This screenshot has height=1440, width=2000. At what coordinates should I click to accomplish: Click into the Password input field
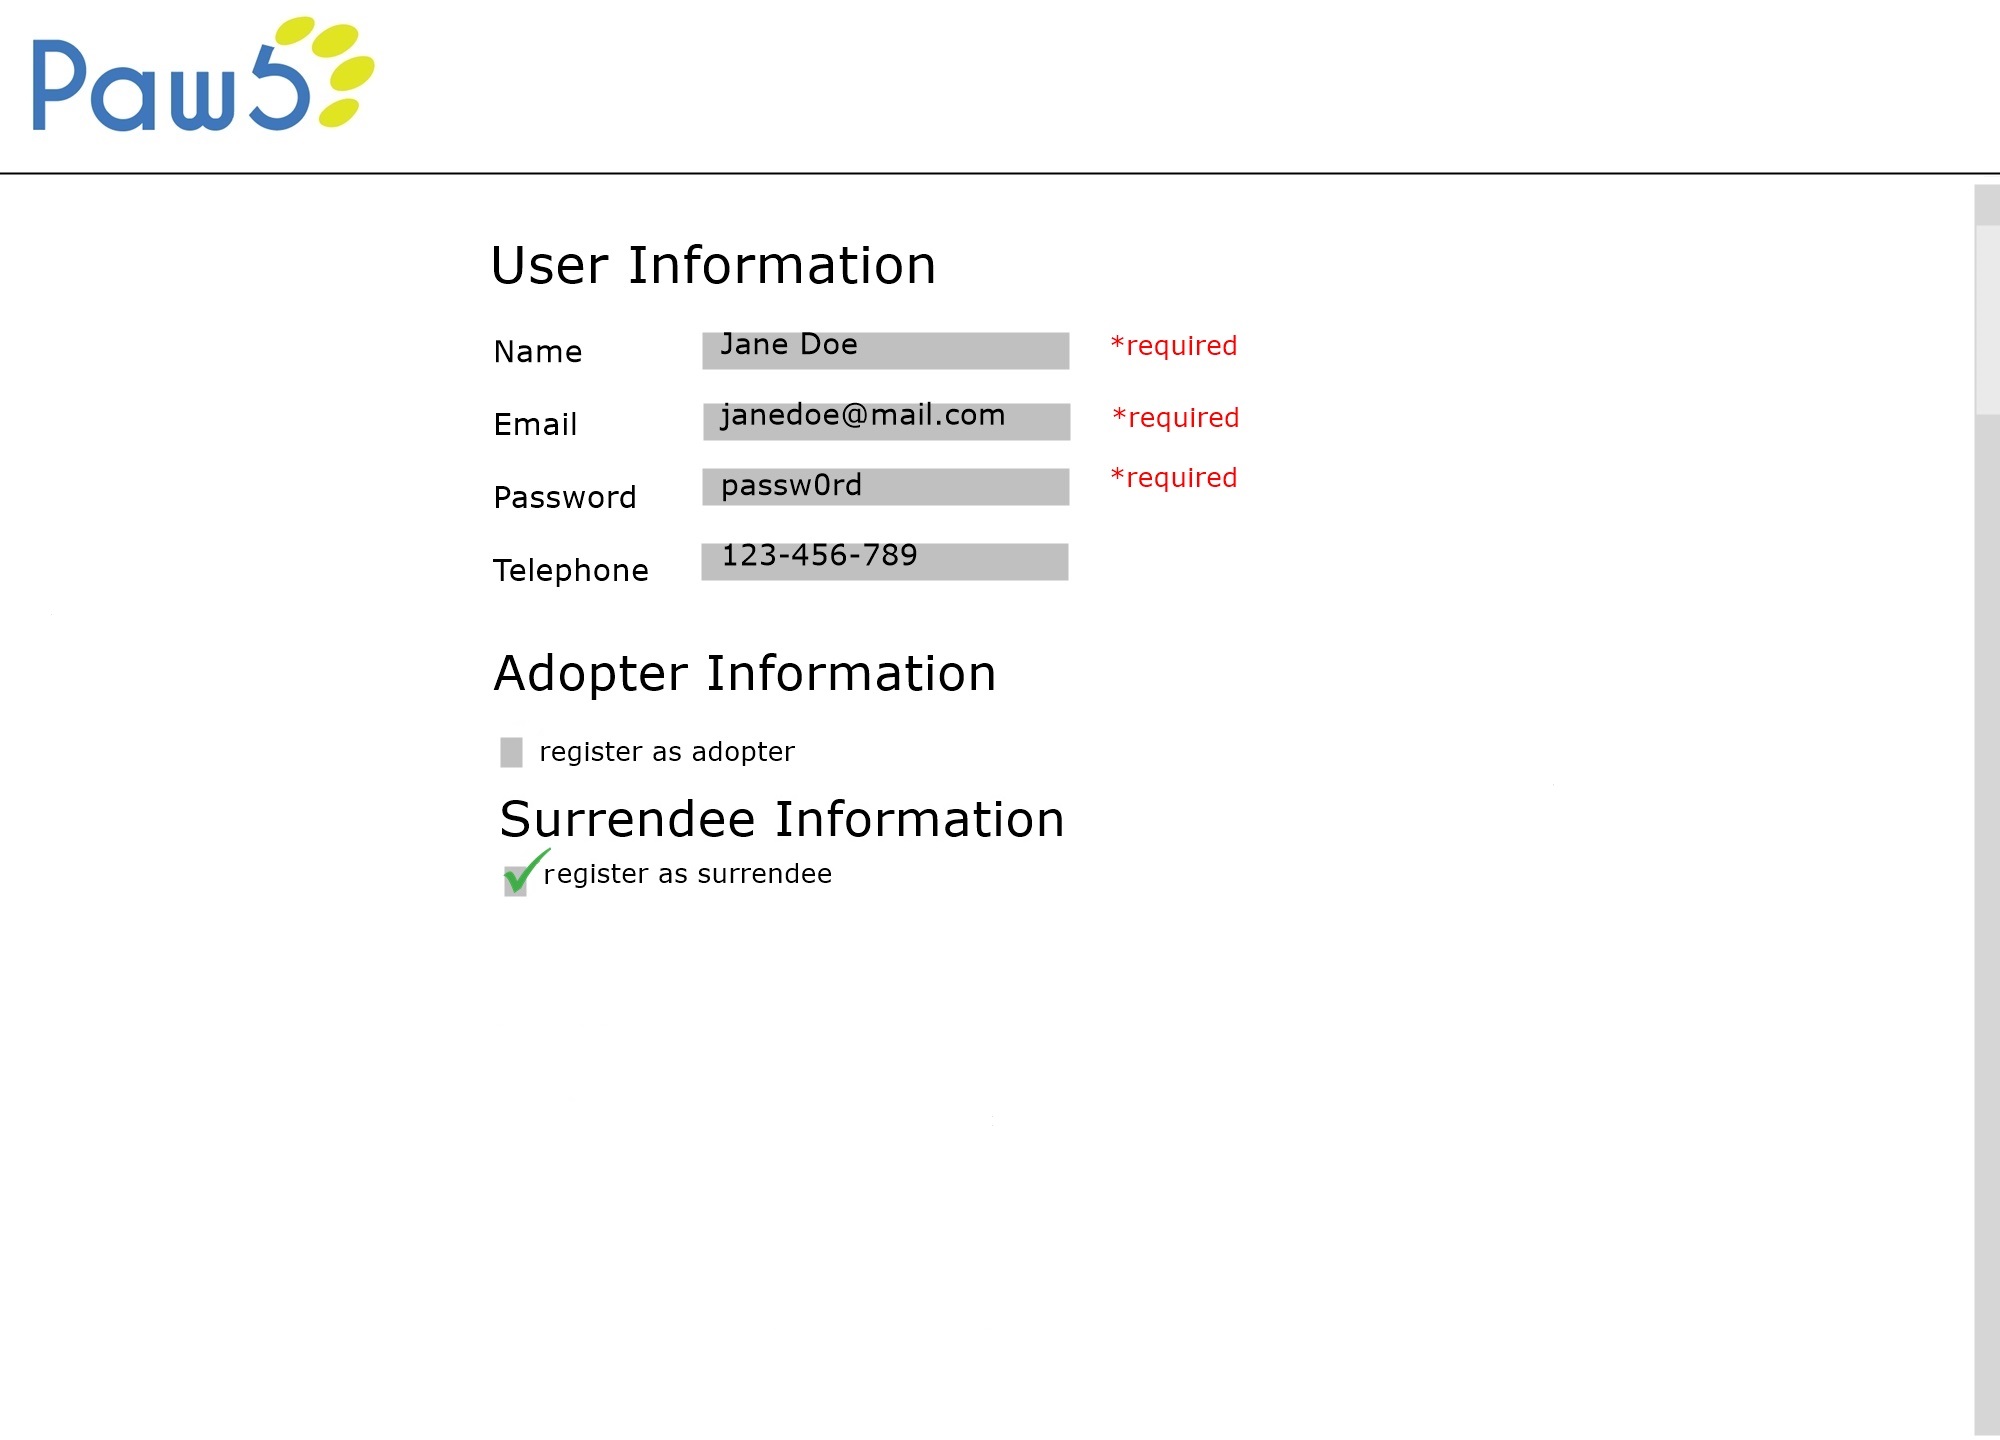point(885,487)
